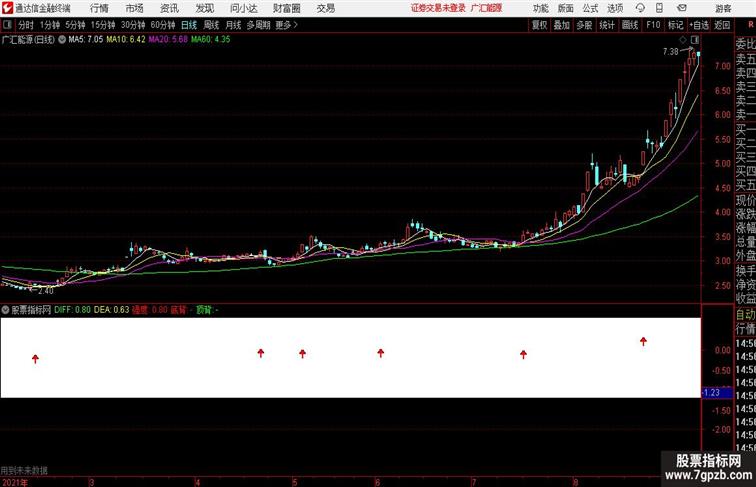Image resolution: width=756 pixels, height=487 pixels.
Task: Click the MA5: 7.05 indicator label
Action: tap(86, 40)
